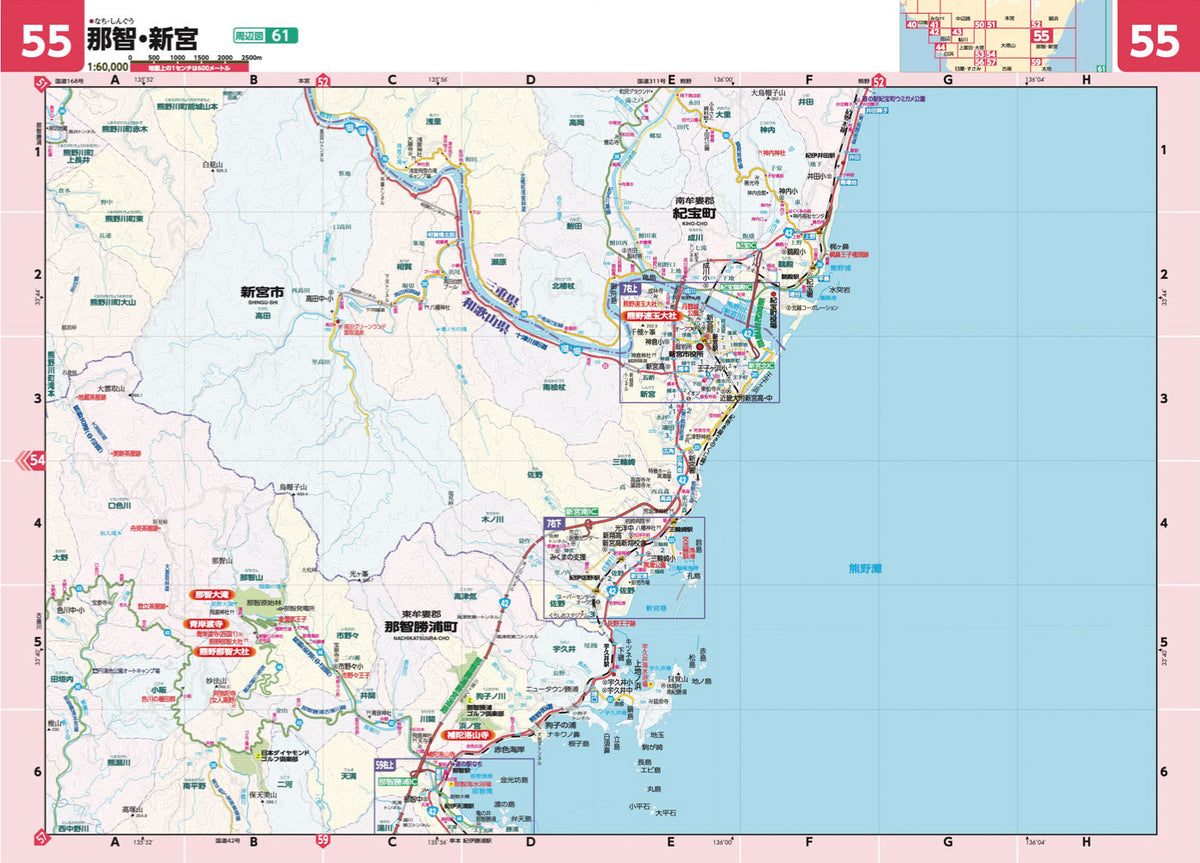
Task: Click the 那智勝浦IC green interchange label
Action: (396, 781)
